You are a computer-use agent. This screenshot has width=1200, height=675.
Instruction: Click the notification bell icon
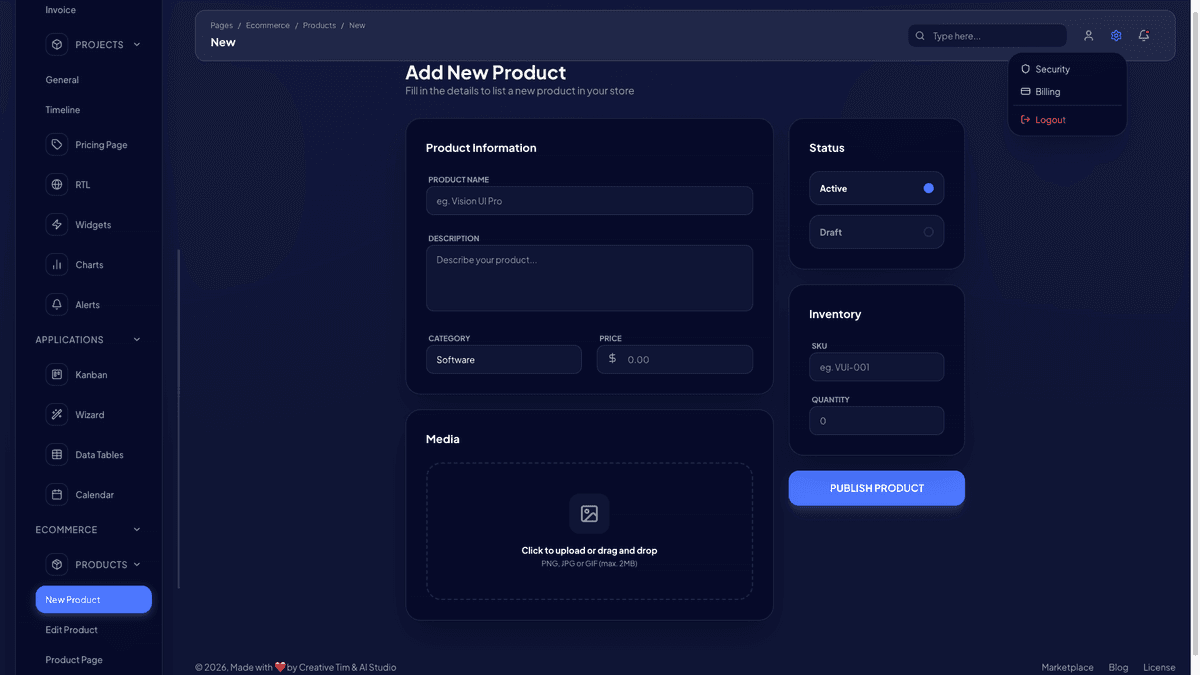[x=1143, y=35]
